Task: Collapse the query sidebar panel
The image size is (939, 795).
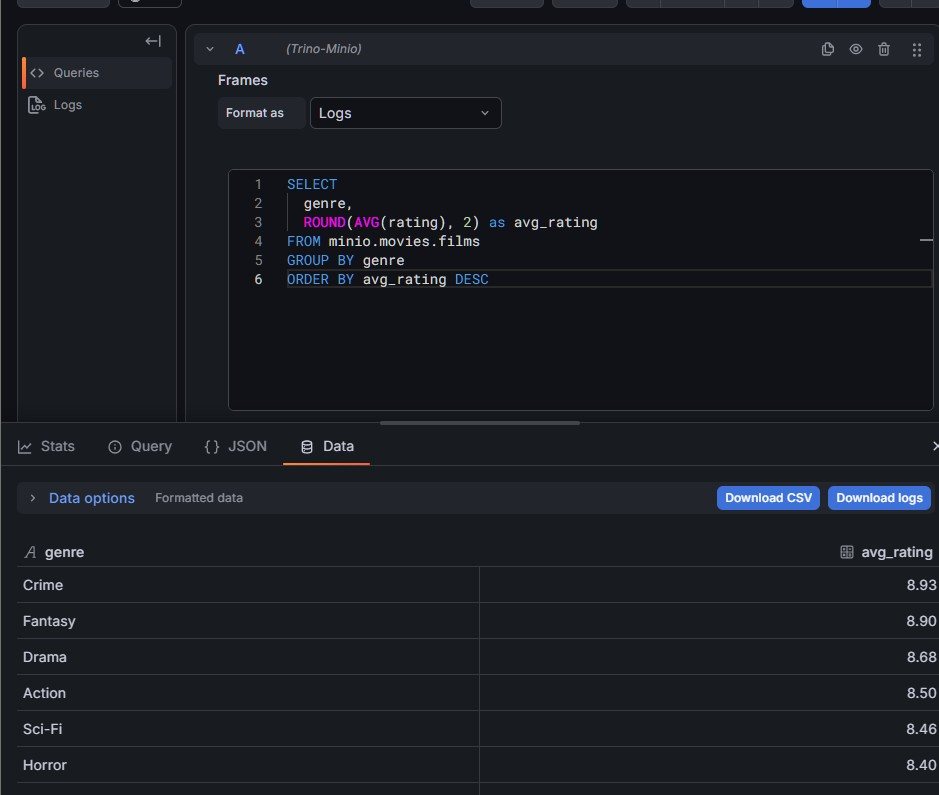Action: [x=153, y=41]
